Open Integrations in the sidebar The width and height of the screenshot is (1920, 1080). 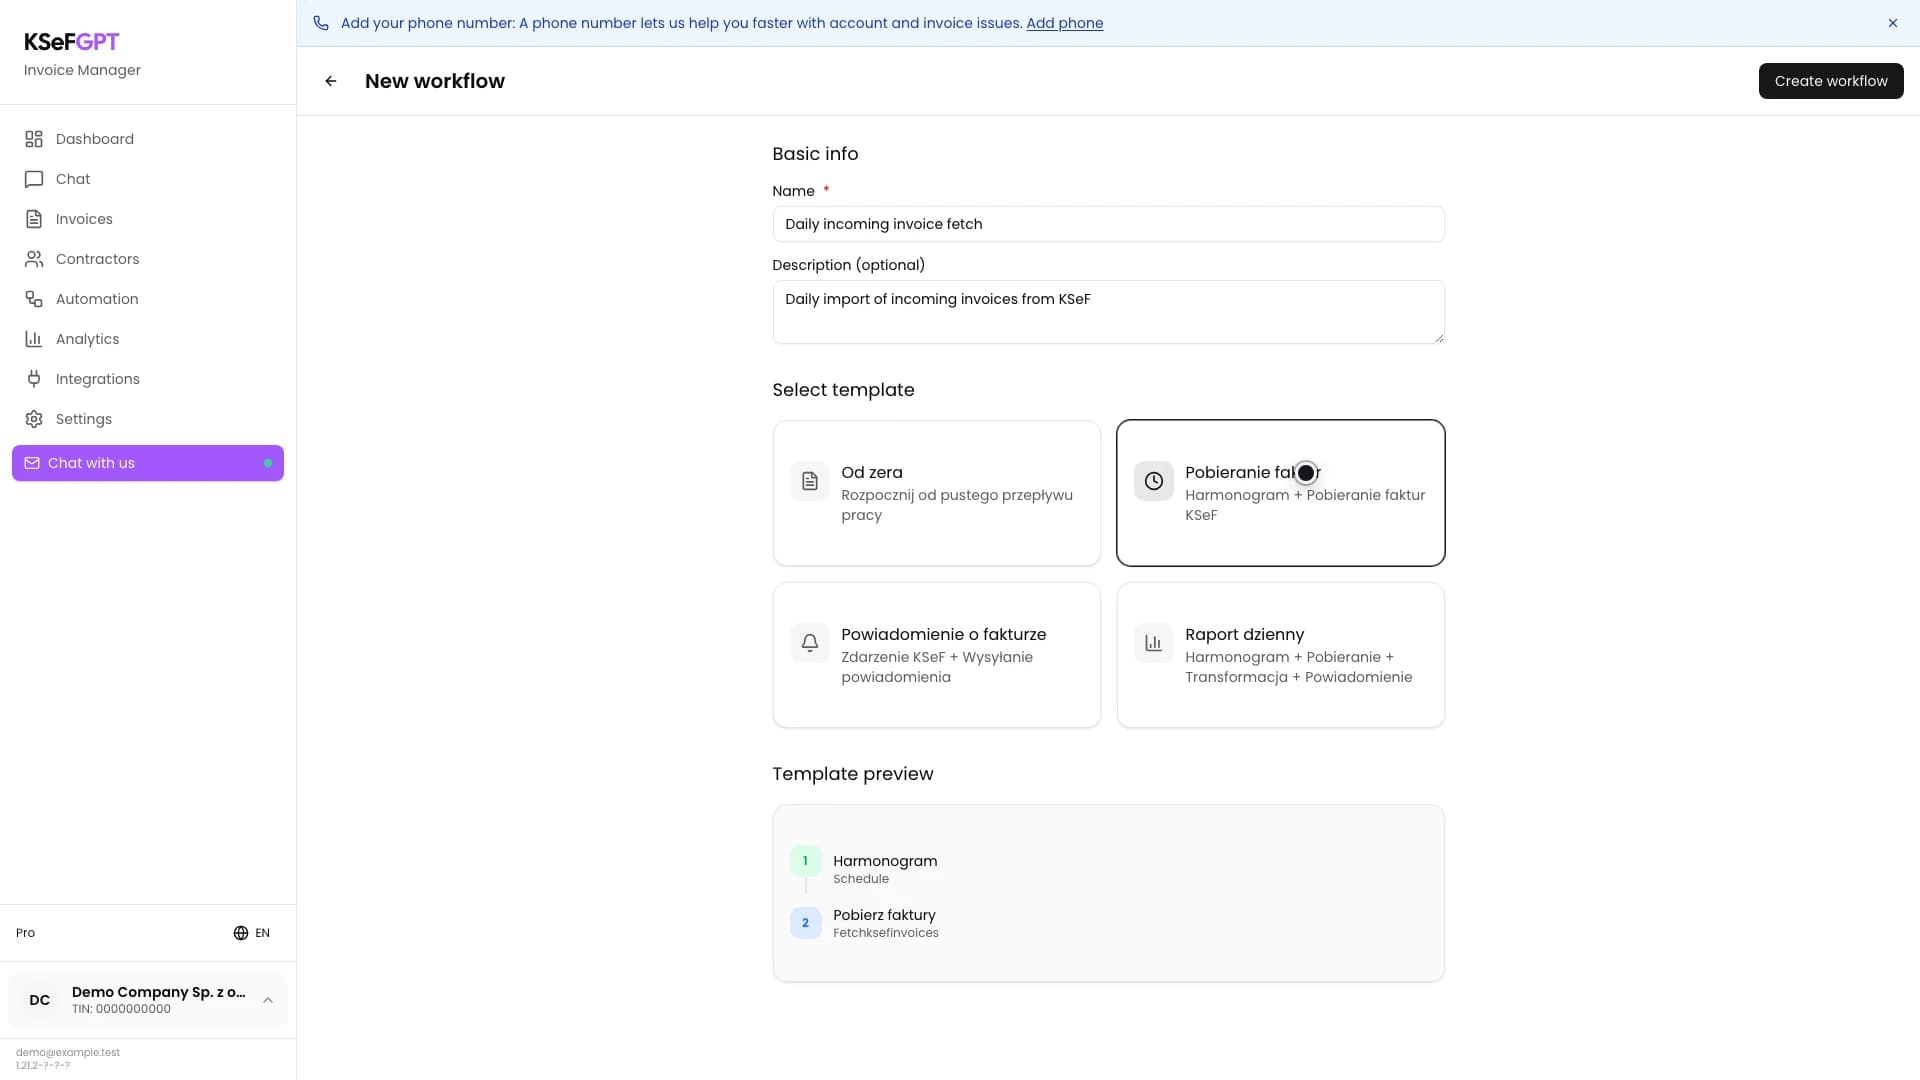pos(148,379)
